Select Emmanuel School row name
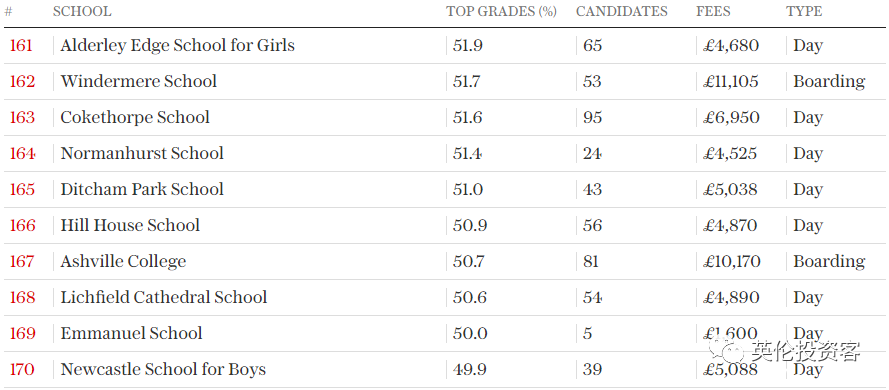The width and height of the screenshot is (889, 390). (132, 333)
